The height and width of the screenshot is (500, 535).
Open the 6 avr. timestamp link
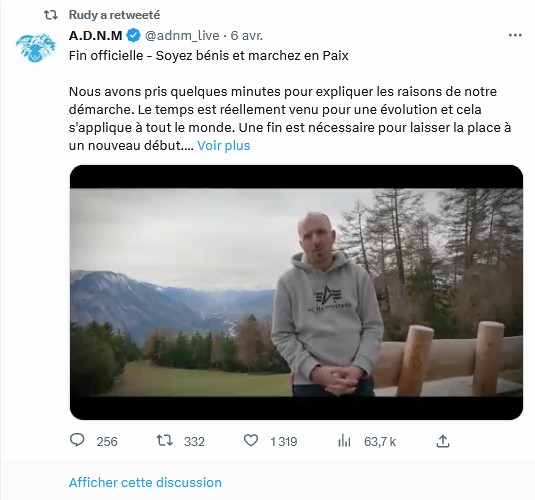[247, 35]
